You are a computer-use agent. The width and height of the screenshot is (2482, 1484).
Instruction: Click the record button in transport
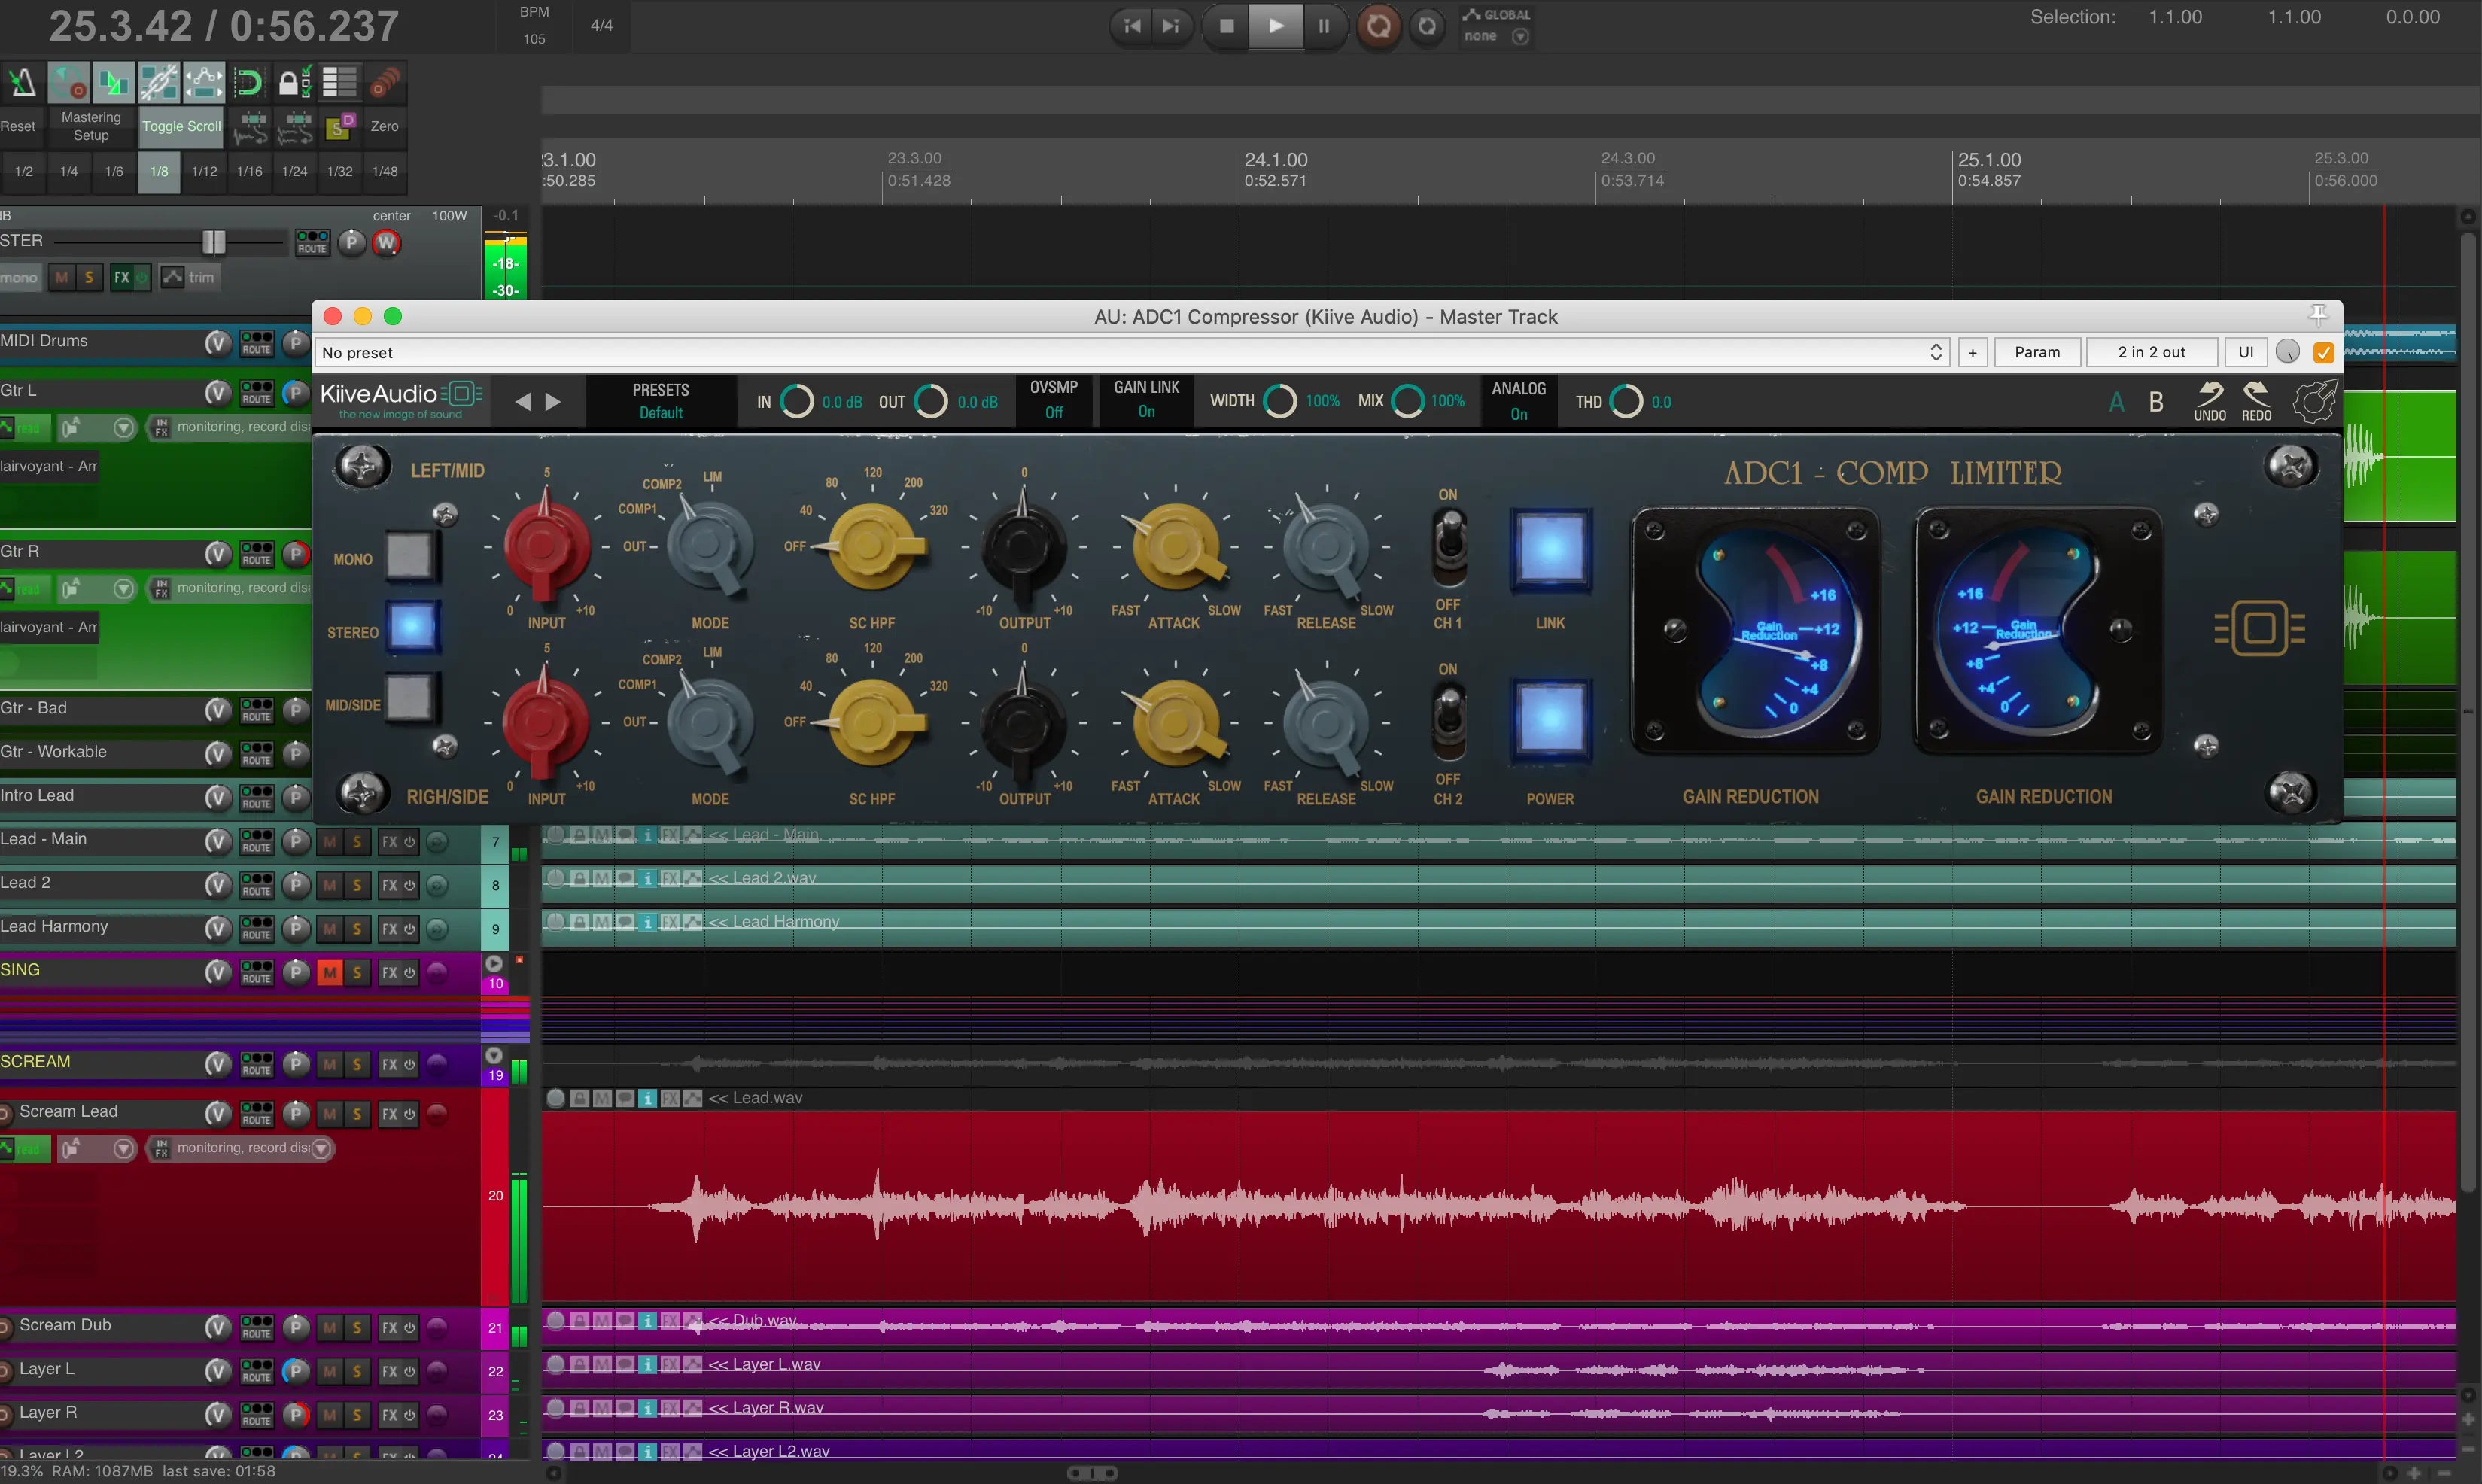[1378, 26]
